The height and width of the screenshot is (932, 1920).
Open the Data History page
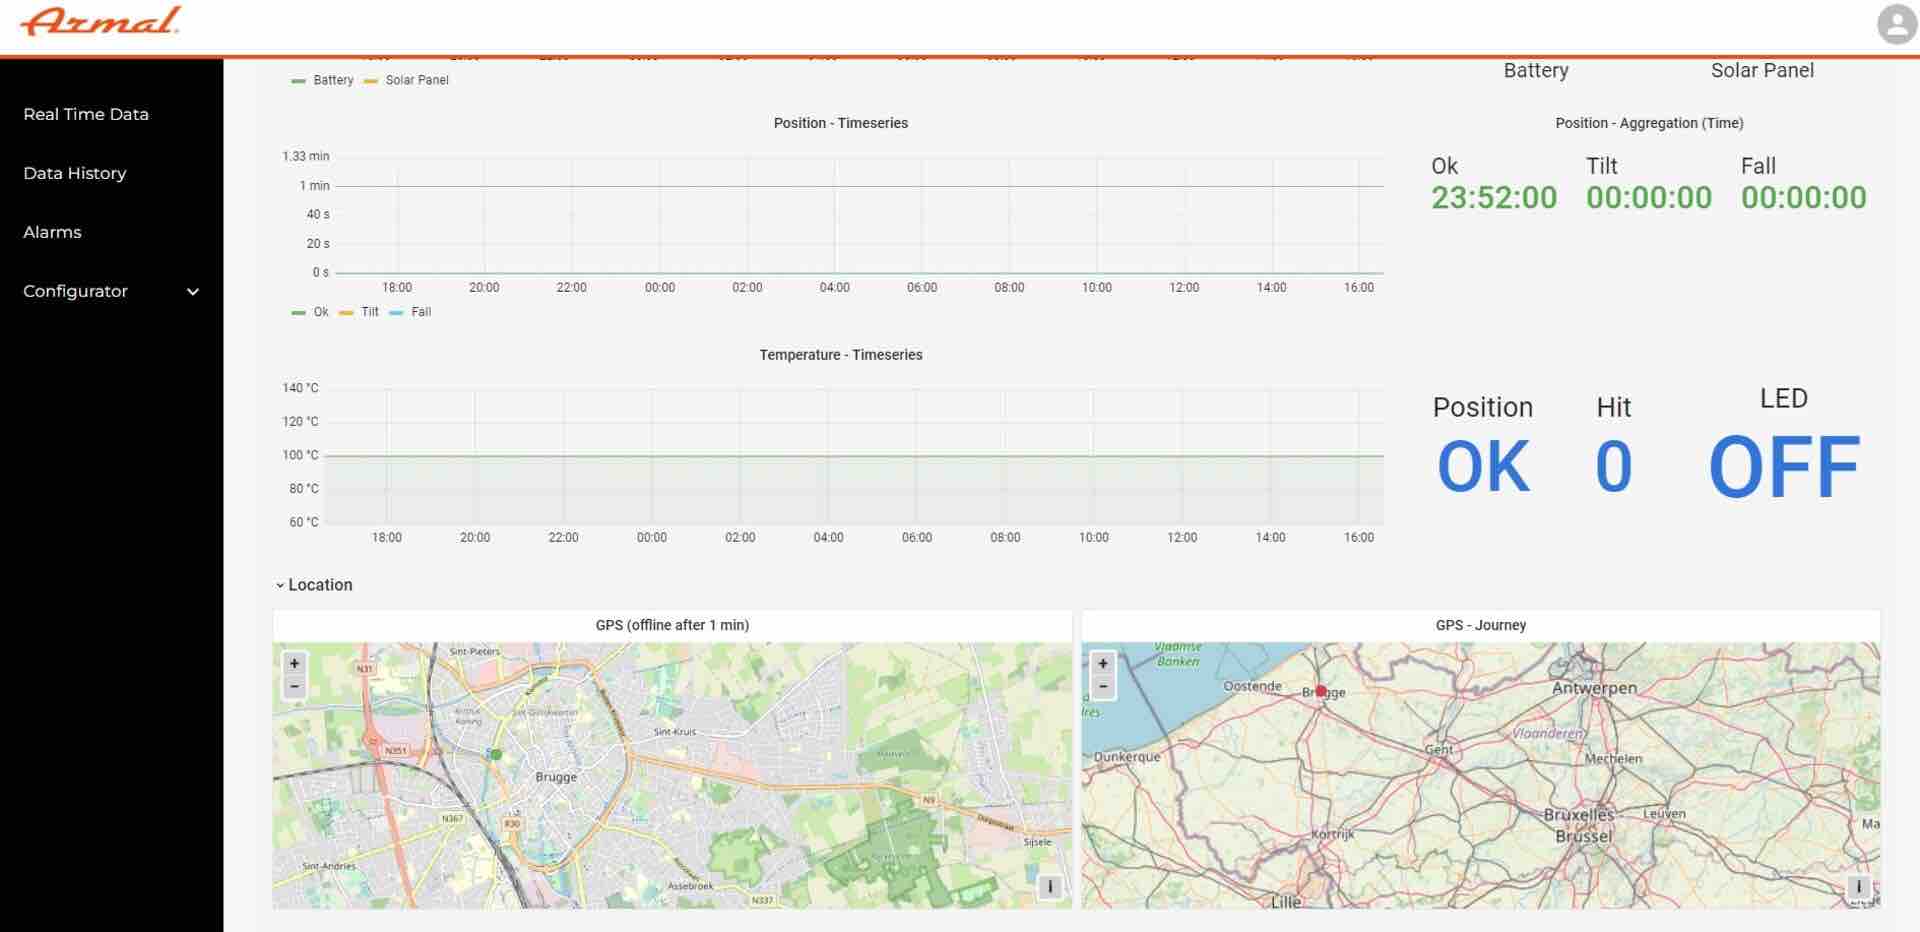[75, 173]
